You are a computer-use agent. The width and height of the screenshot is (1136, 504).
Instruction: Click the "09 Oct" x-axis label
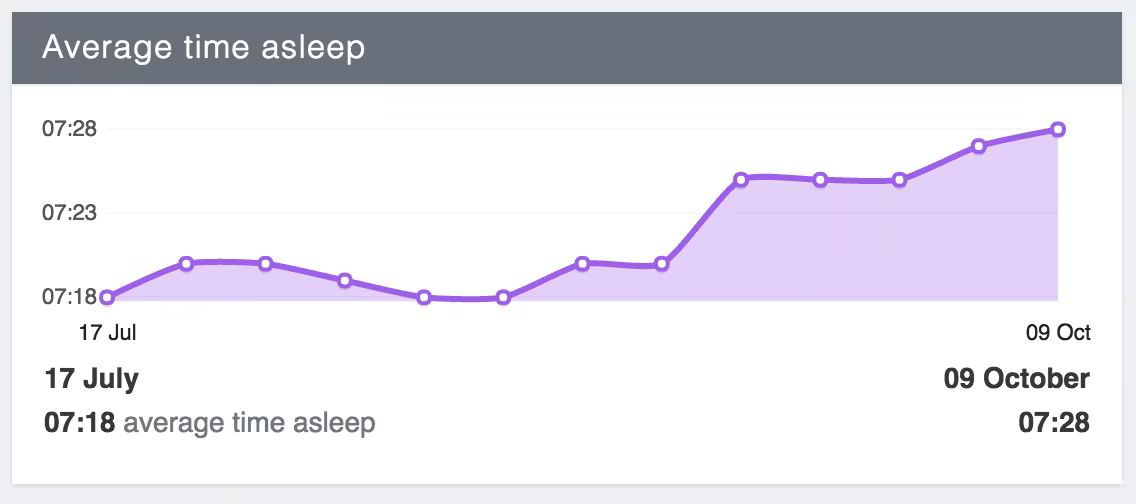tap(1060, 333)
